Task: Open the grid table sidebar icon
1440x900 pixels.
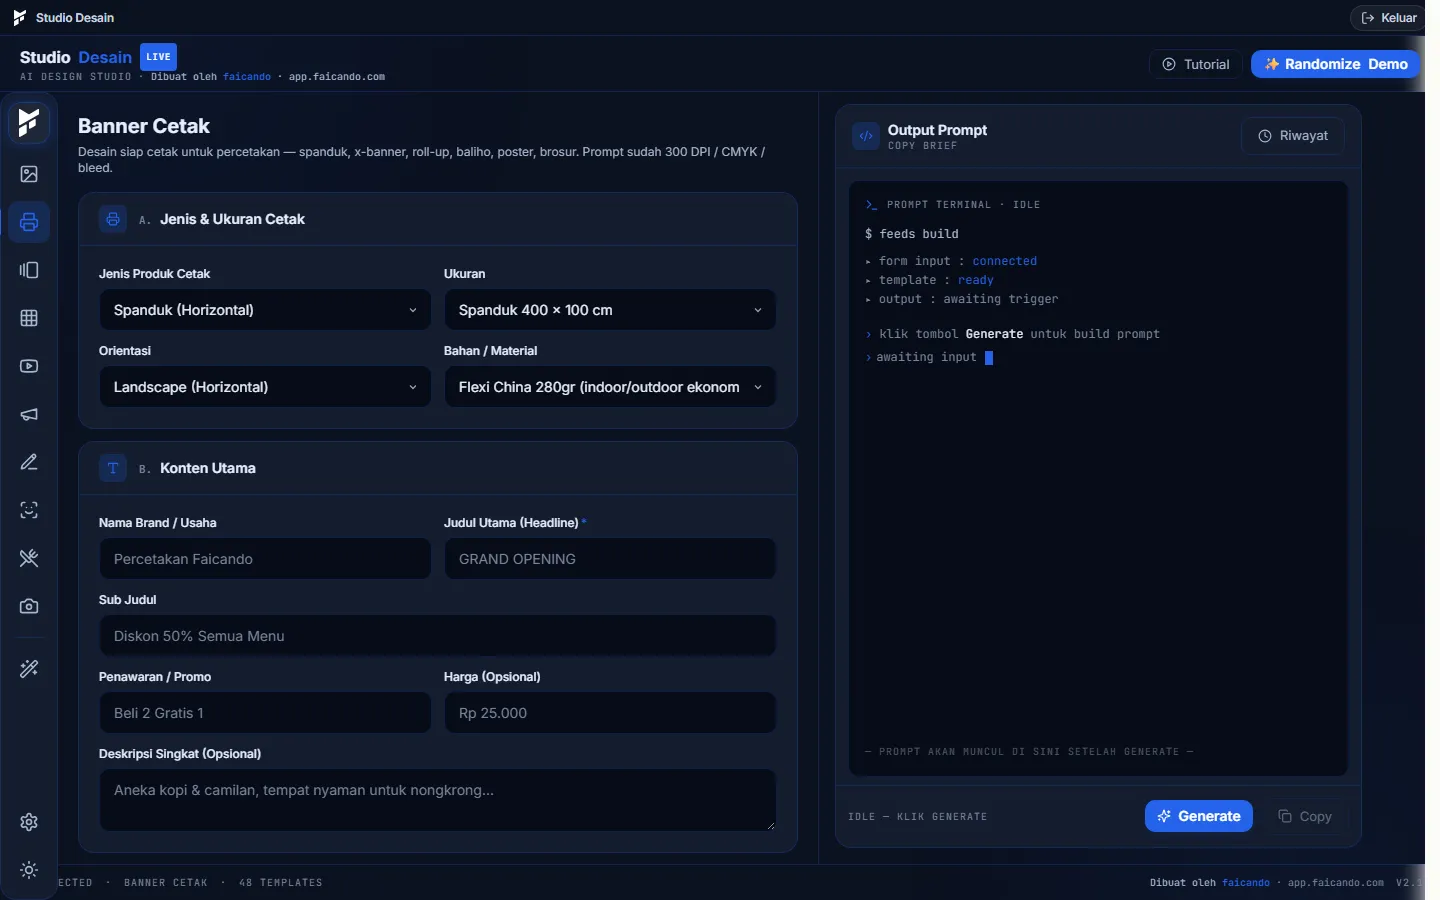Action: [x=29, y=318]
